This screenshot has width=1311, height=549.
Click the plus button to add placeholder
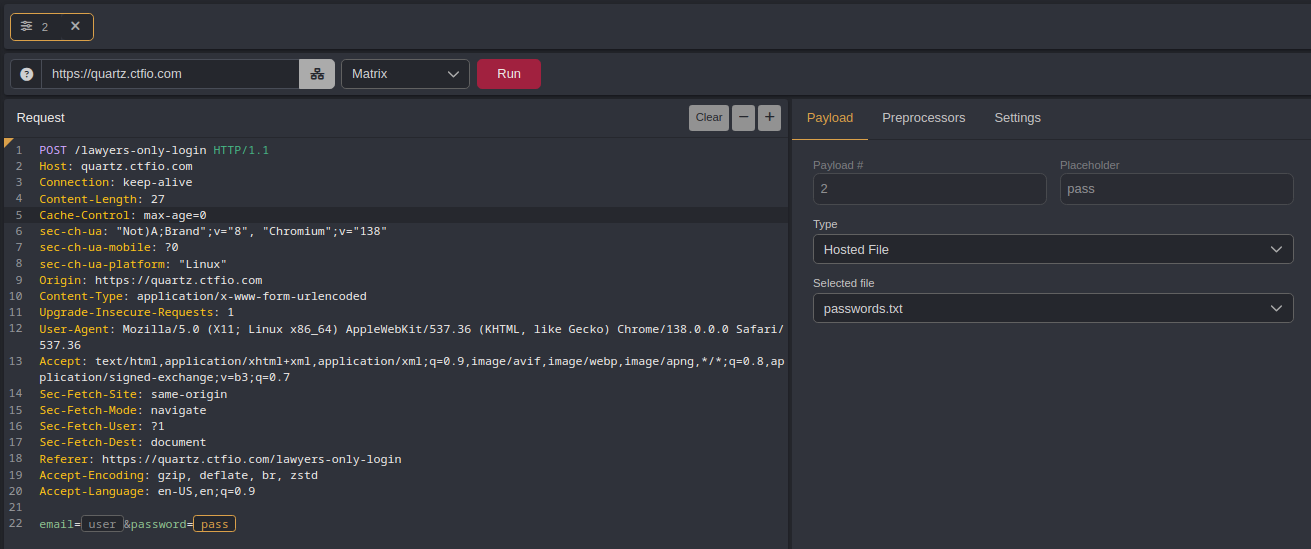tap(769, 118)
